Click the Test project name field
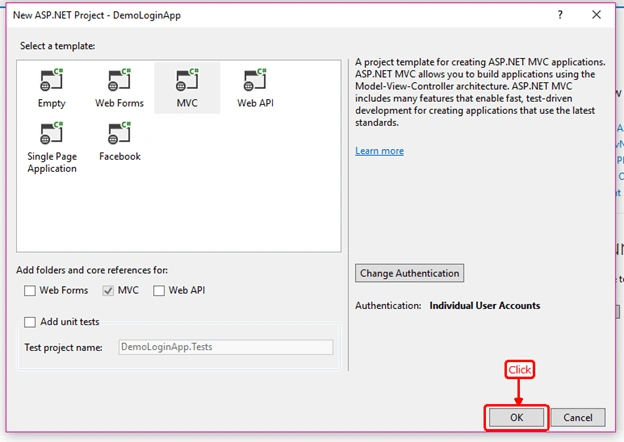Screen dimensions: 624x442 point(226,347)
